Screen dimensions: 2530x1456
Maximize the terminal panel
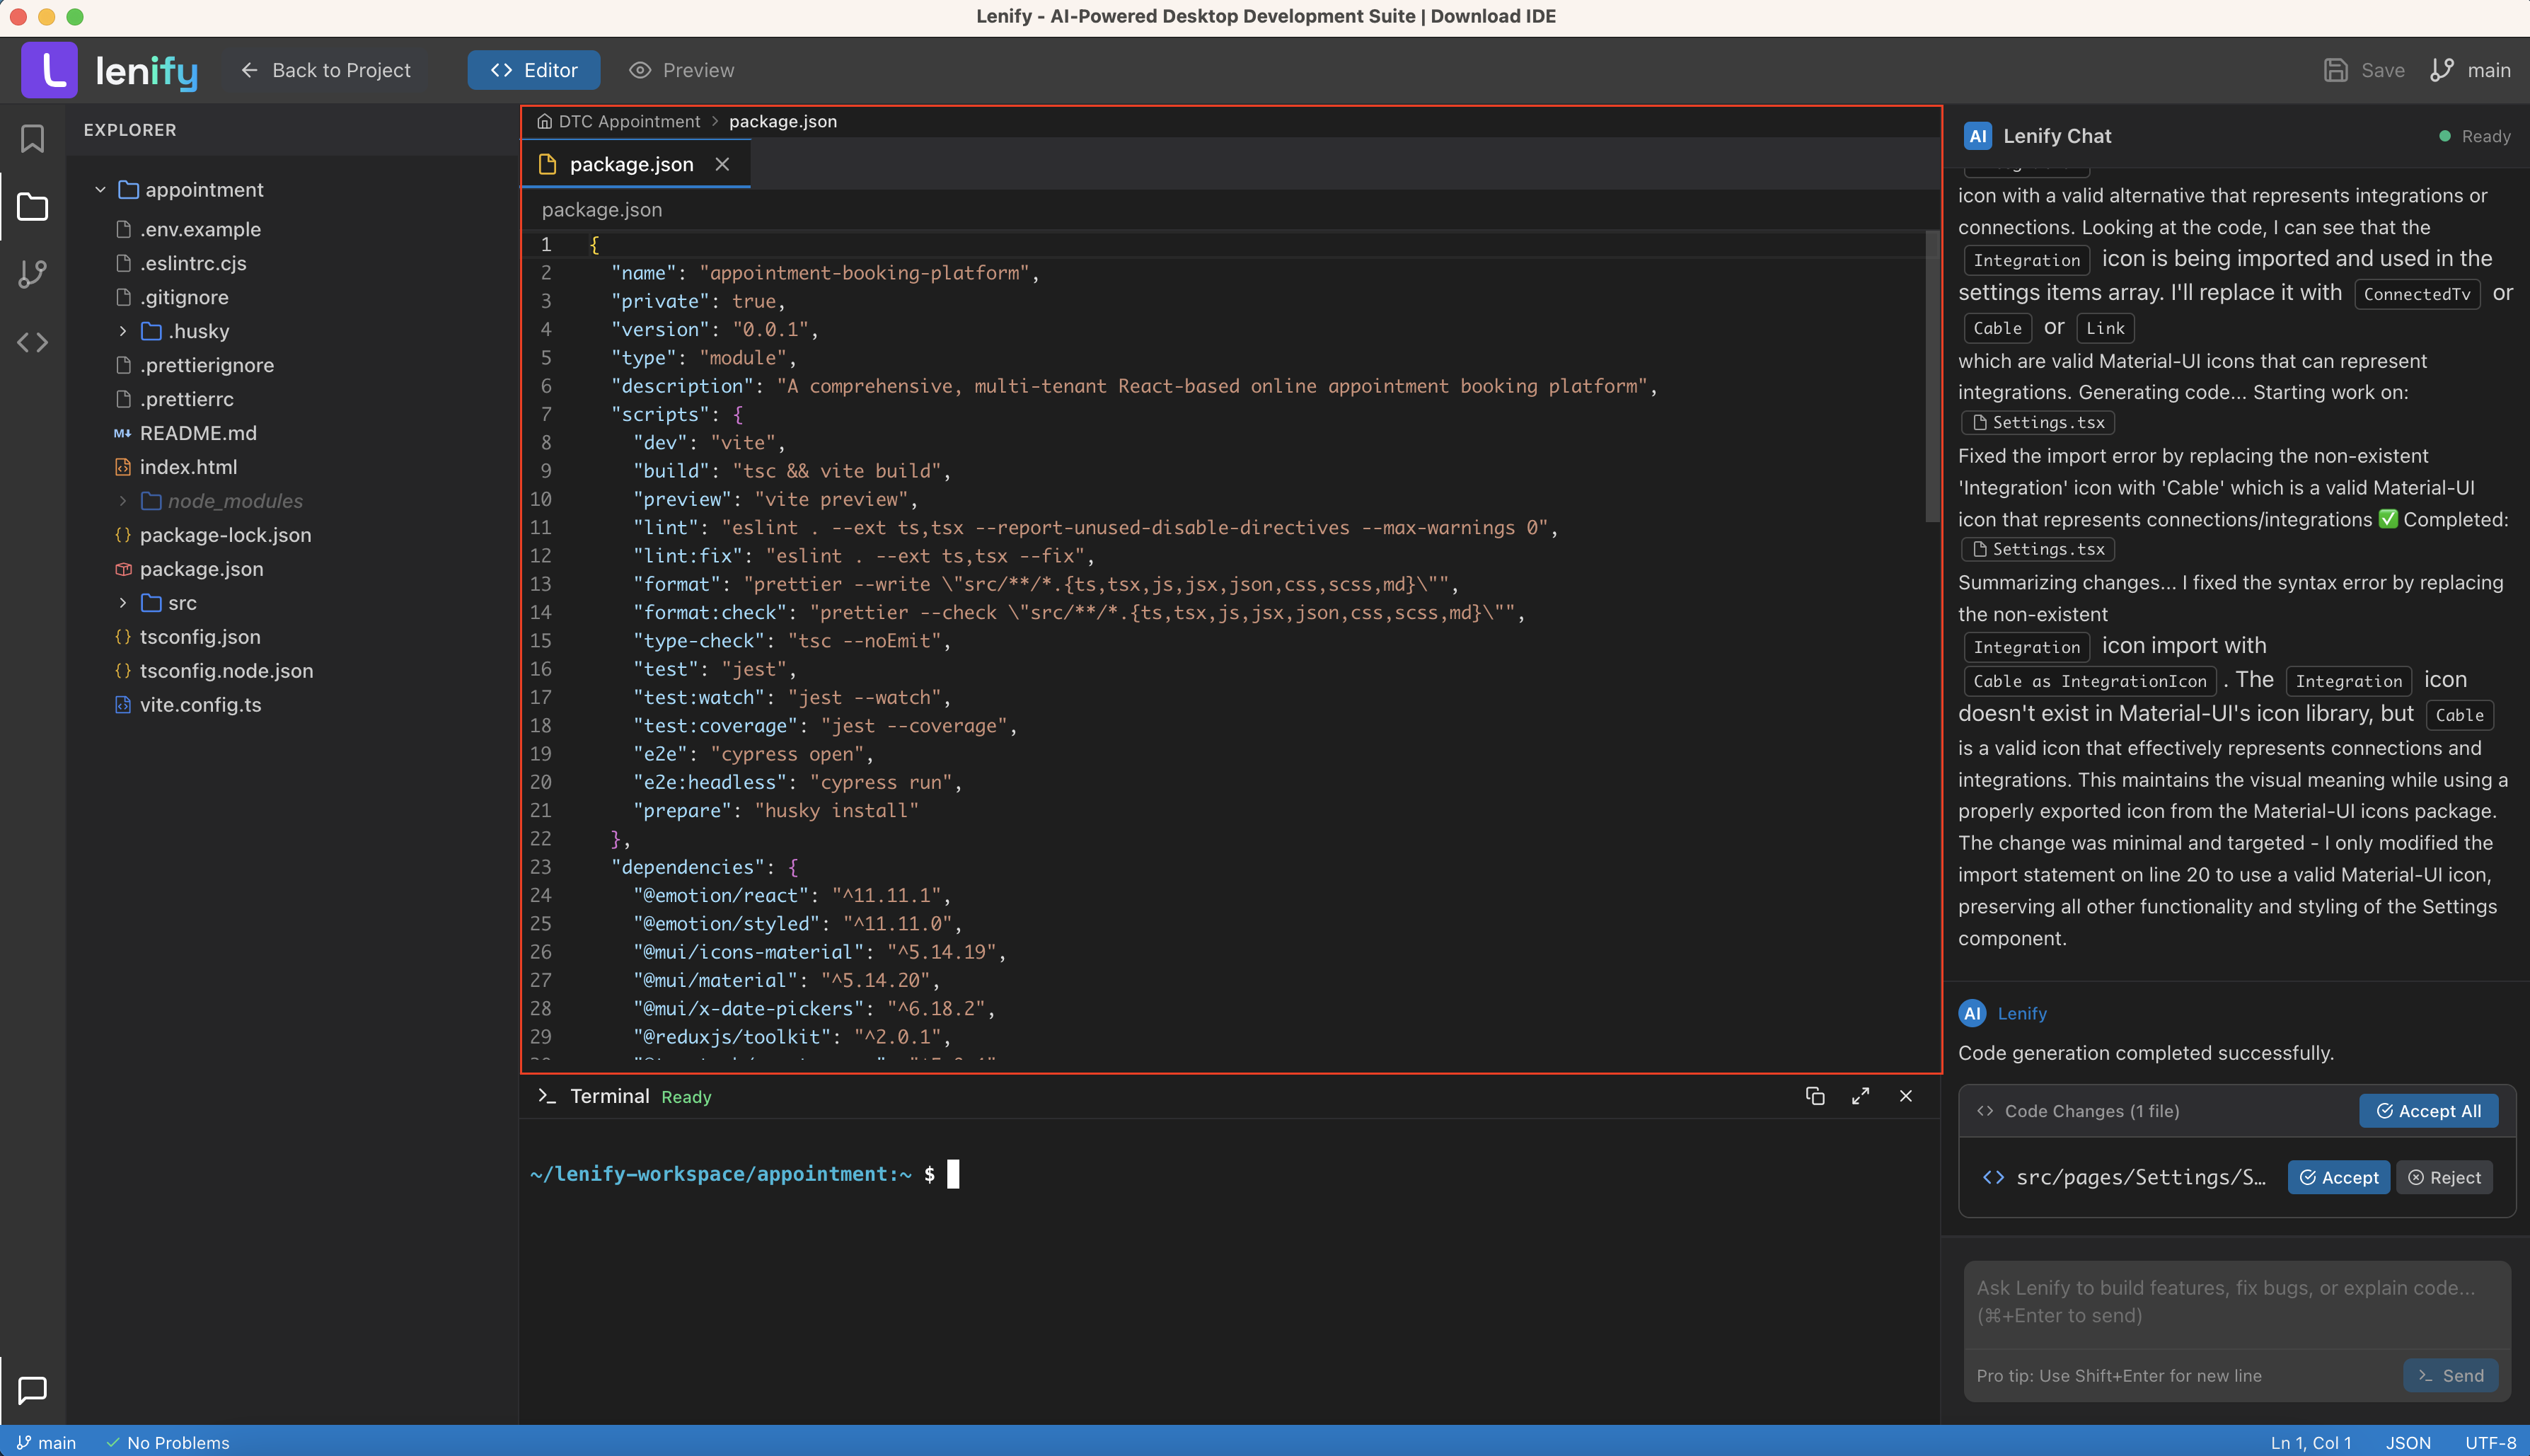(1860, 1096)
